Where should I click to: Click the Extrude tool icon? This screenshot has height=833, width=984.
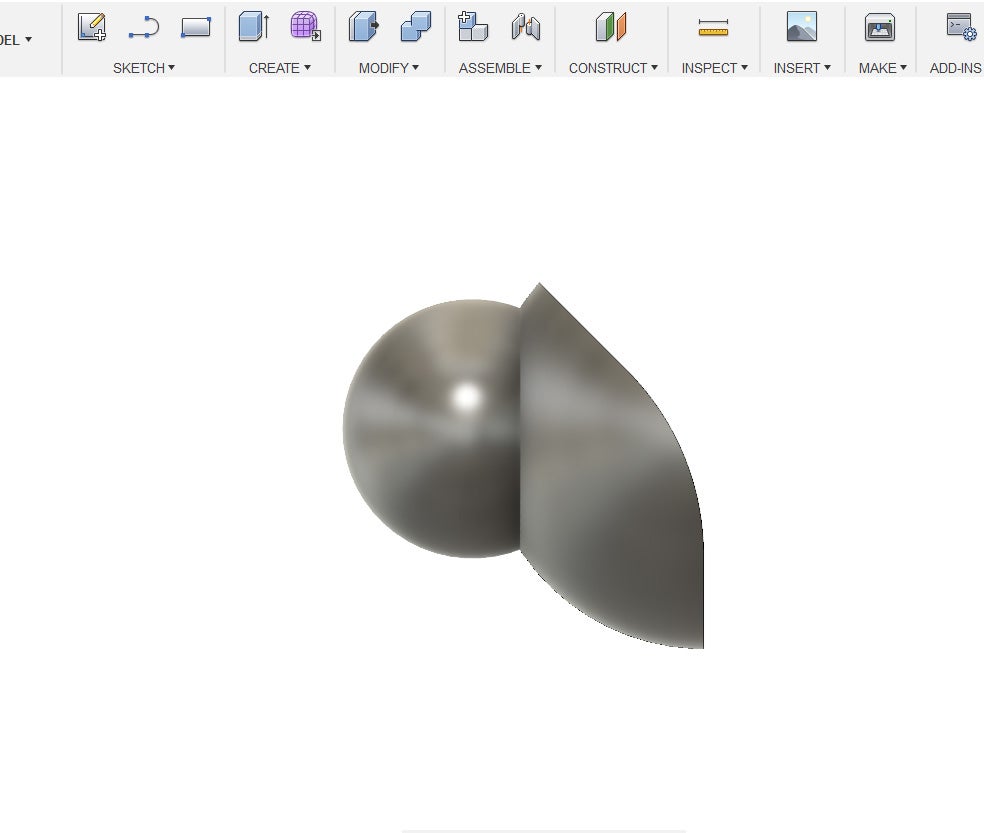(x=253, y=27)
